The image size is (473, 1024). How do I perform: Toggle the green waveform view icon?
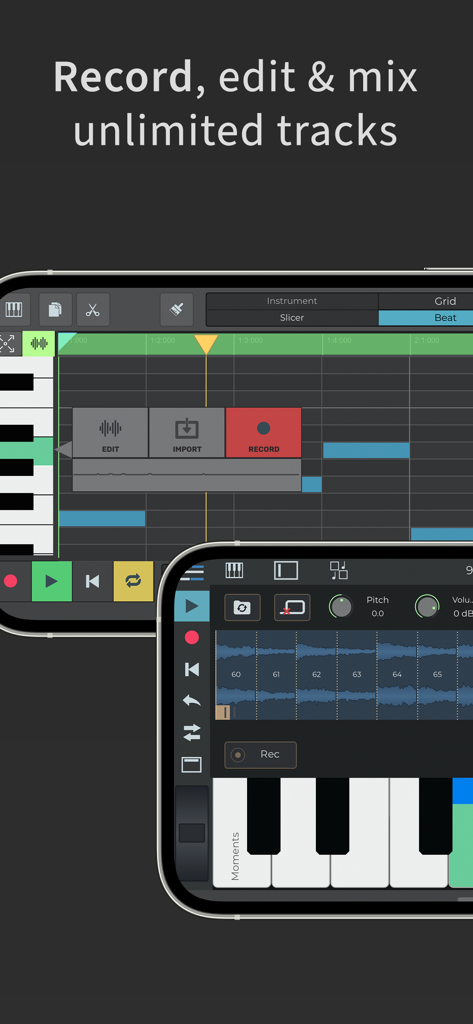39,344
